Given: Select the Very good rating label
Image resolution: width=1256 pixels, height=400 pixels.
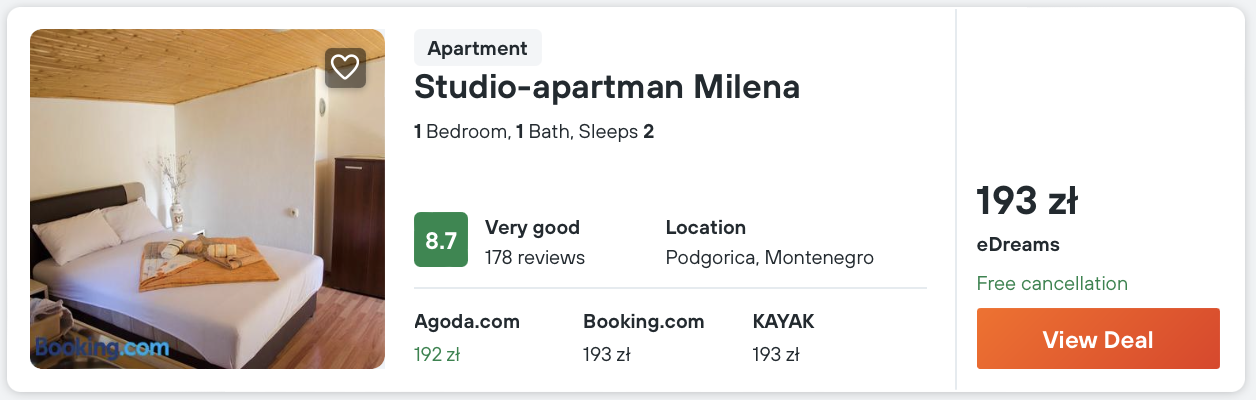Looking at the screenshot, I should point(532,227).
